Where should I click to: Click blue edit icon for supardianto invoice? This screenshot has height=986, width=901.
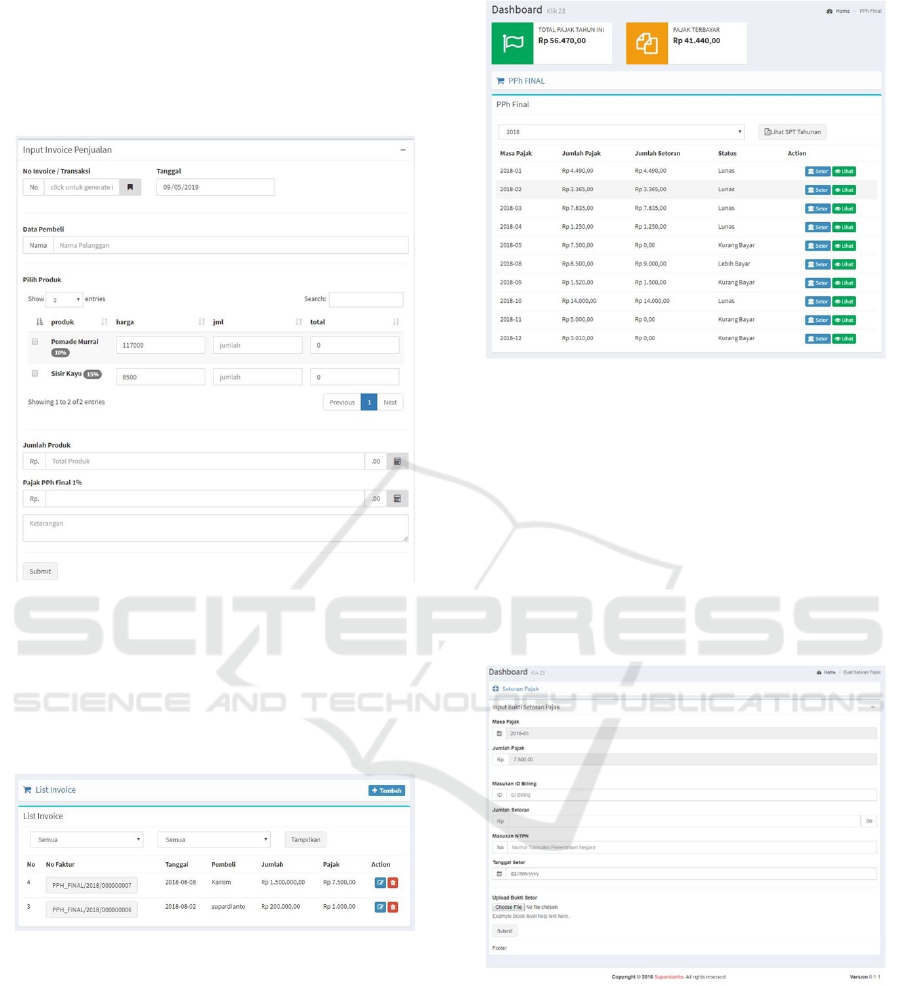click(x=380, y=906)
